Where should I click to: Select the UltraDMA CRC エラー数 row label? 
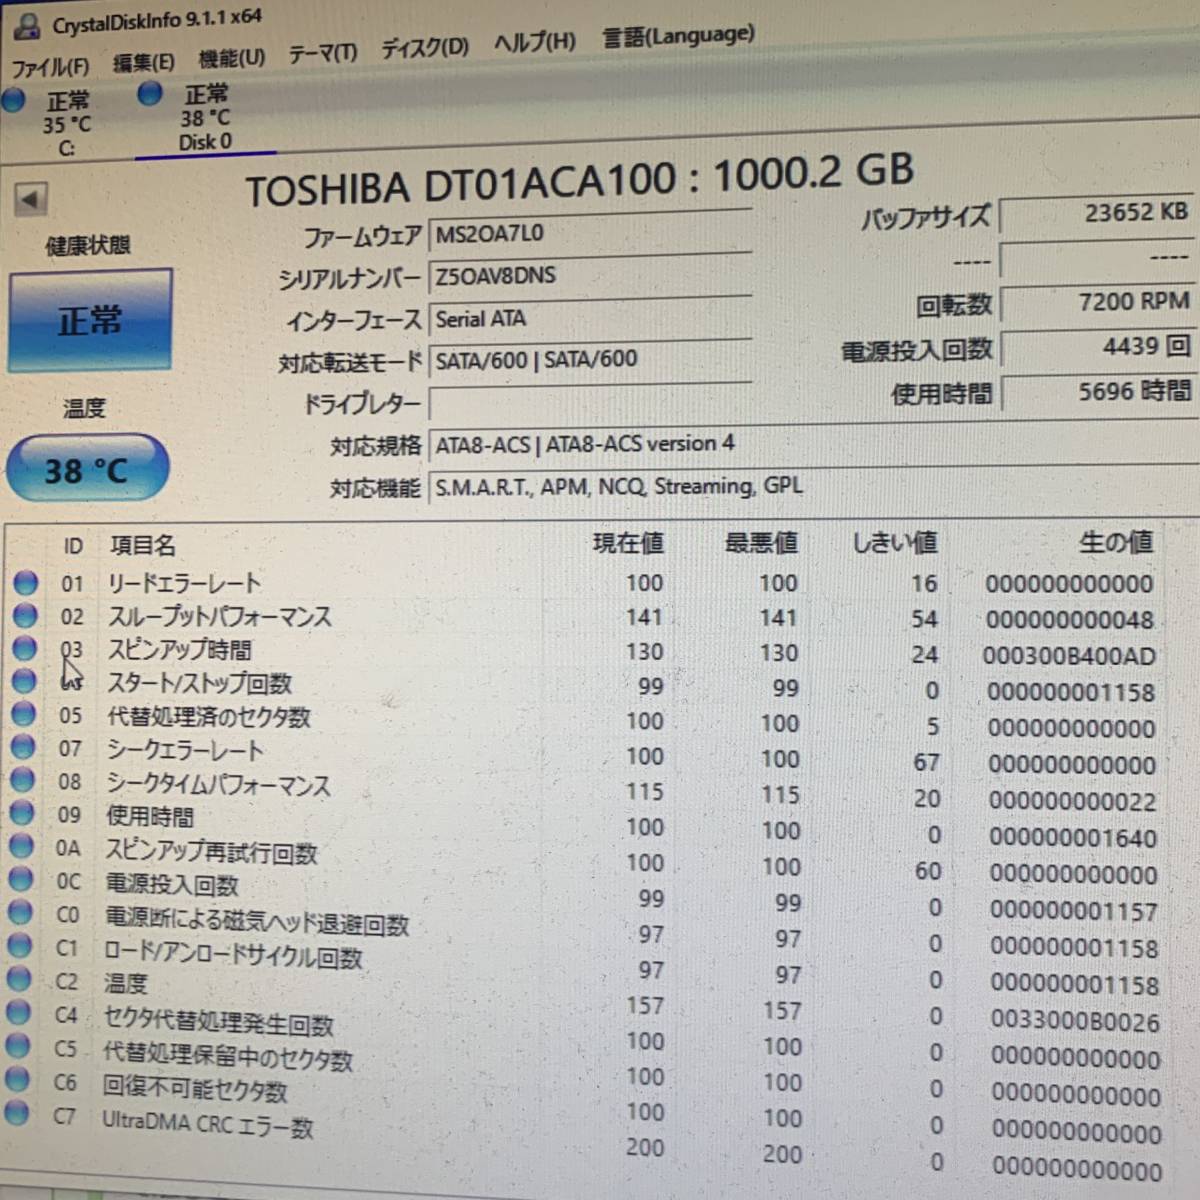(x=207, y=1124)
